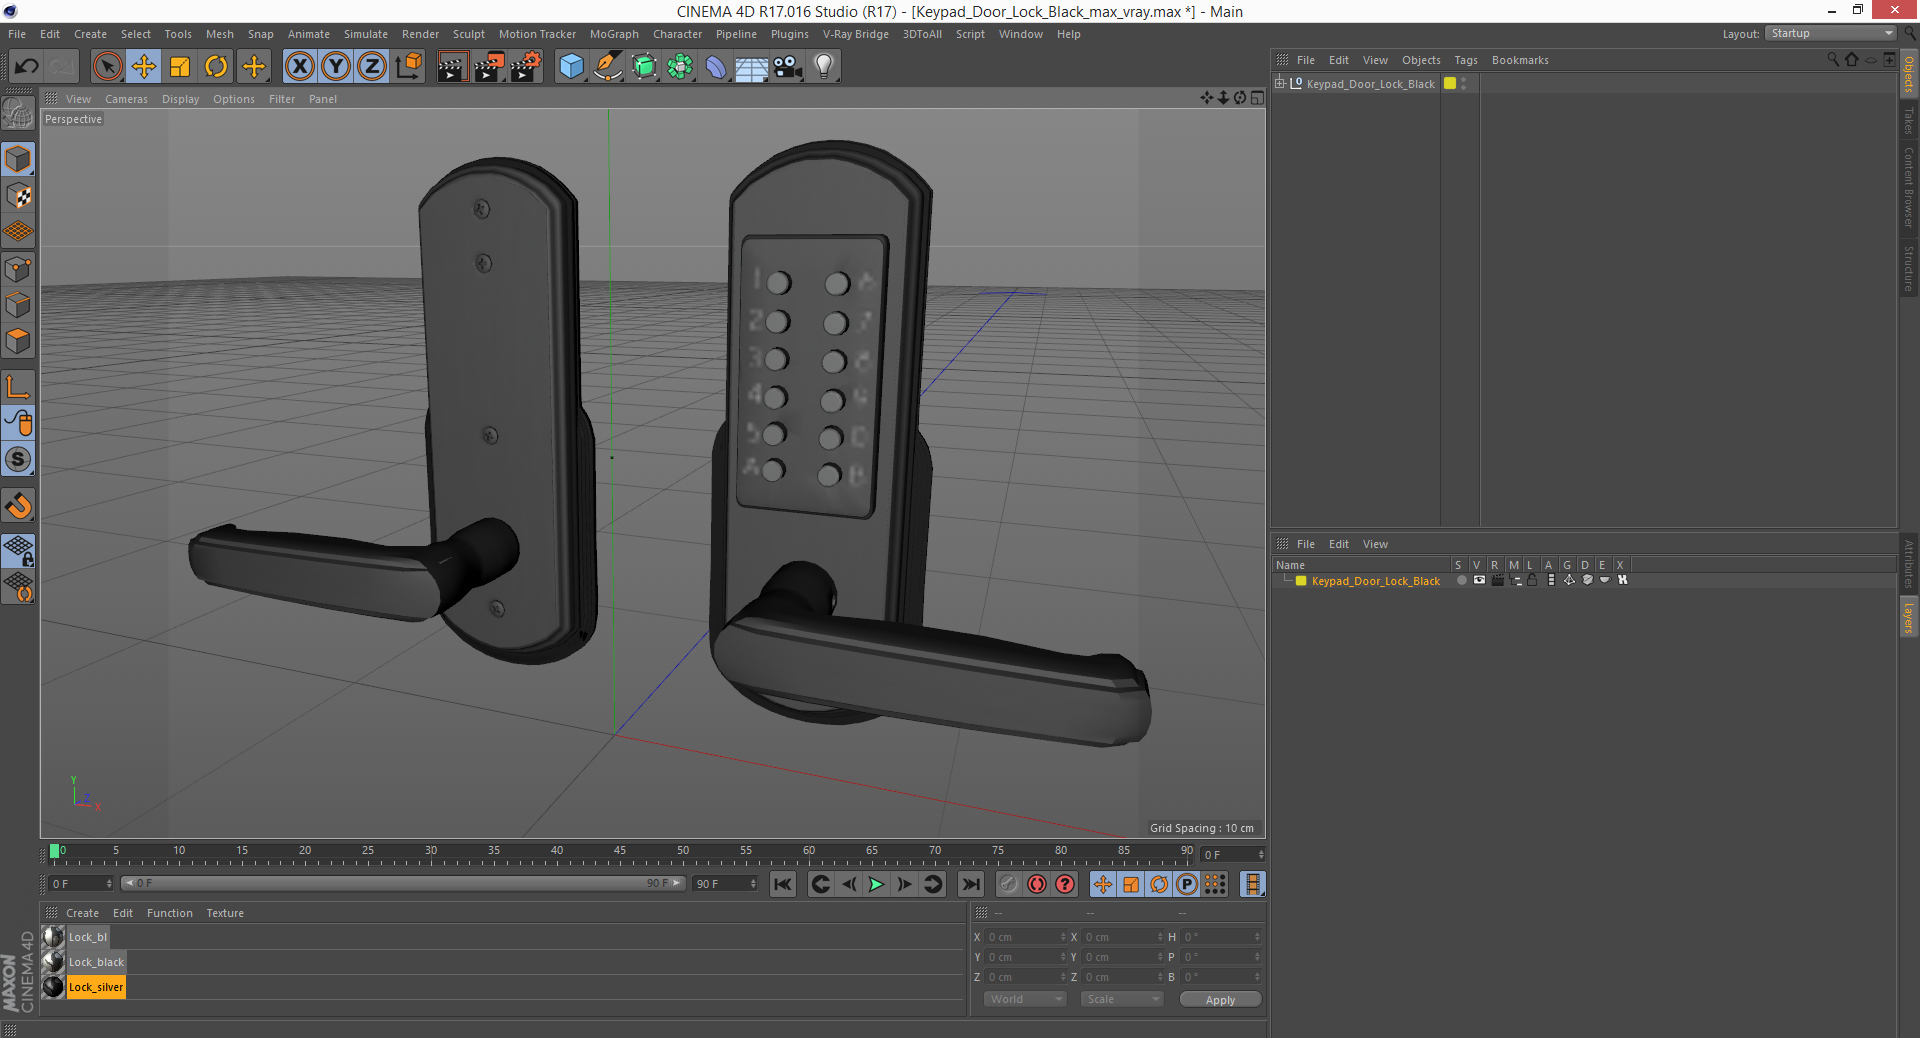
Task: Open the World coordinate dropdown
Action: point(1026,999)
